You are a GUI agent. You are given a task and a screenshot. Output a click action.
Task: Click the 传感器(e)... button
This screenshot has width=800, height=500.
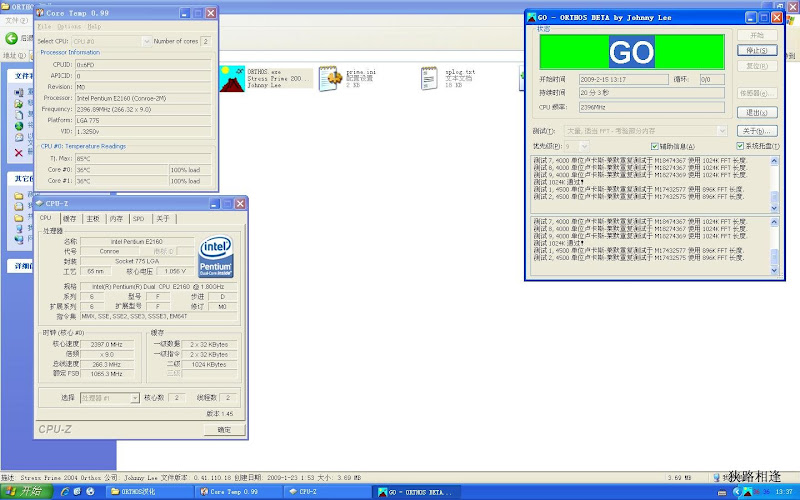[757, 93]
